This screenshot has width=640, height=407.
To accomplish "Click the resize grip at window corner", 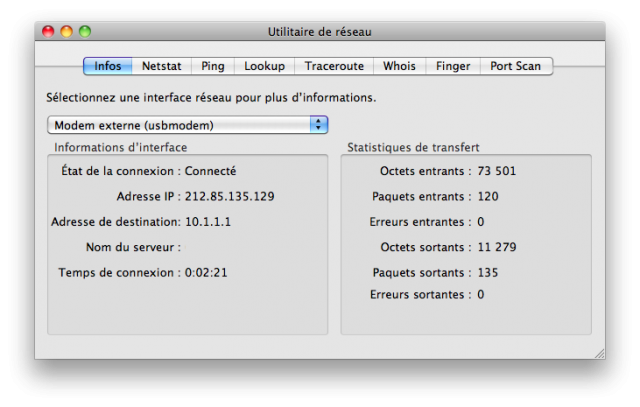I will [x=599, y=353].
